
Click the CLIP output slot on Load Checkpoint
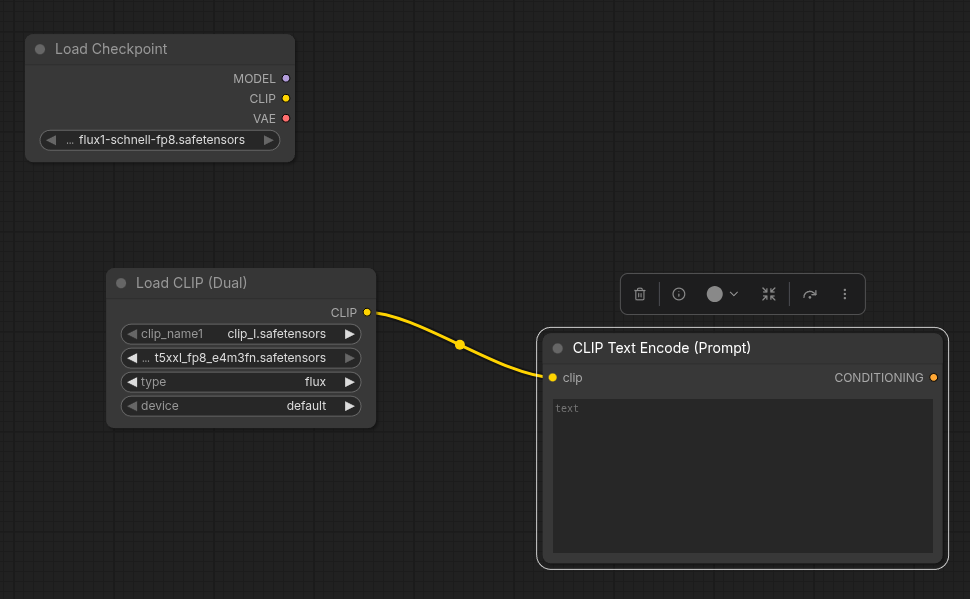(x=286, y=98)
